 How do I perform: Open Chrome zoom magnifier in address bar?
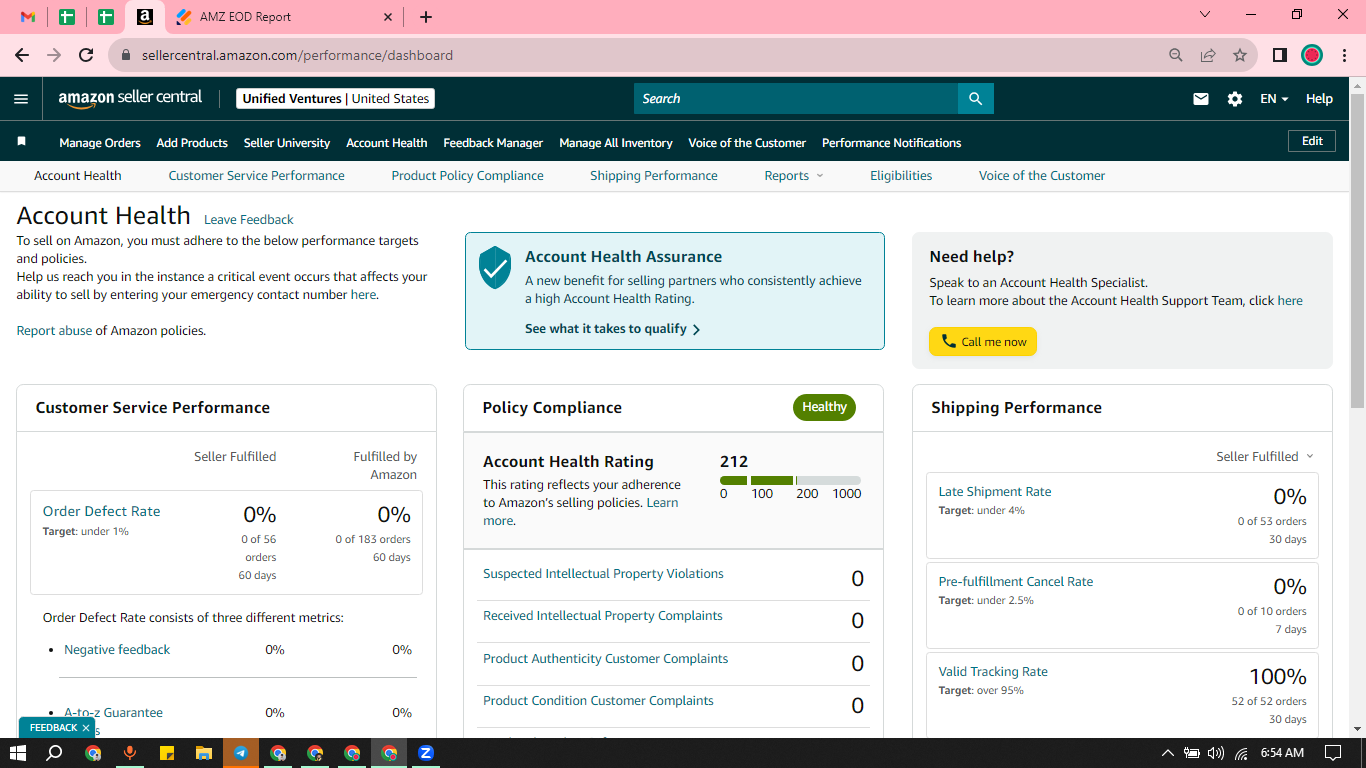coord(1176,55)
